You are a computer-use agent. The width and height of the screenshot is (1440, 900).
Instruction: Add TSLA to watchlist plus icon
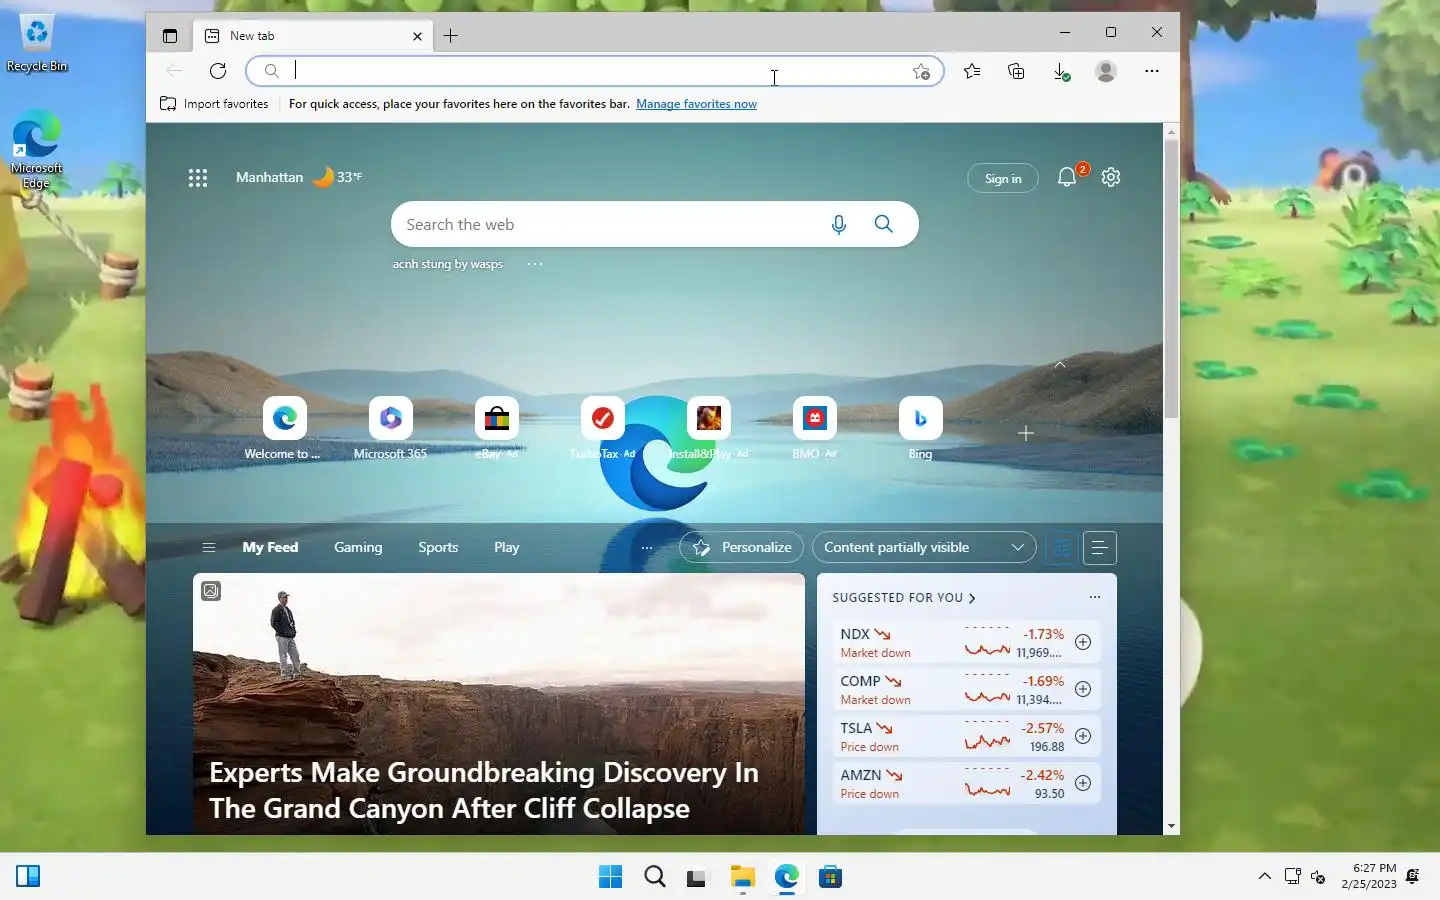click(1083, 736)
